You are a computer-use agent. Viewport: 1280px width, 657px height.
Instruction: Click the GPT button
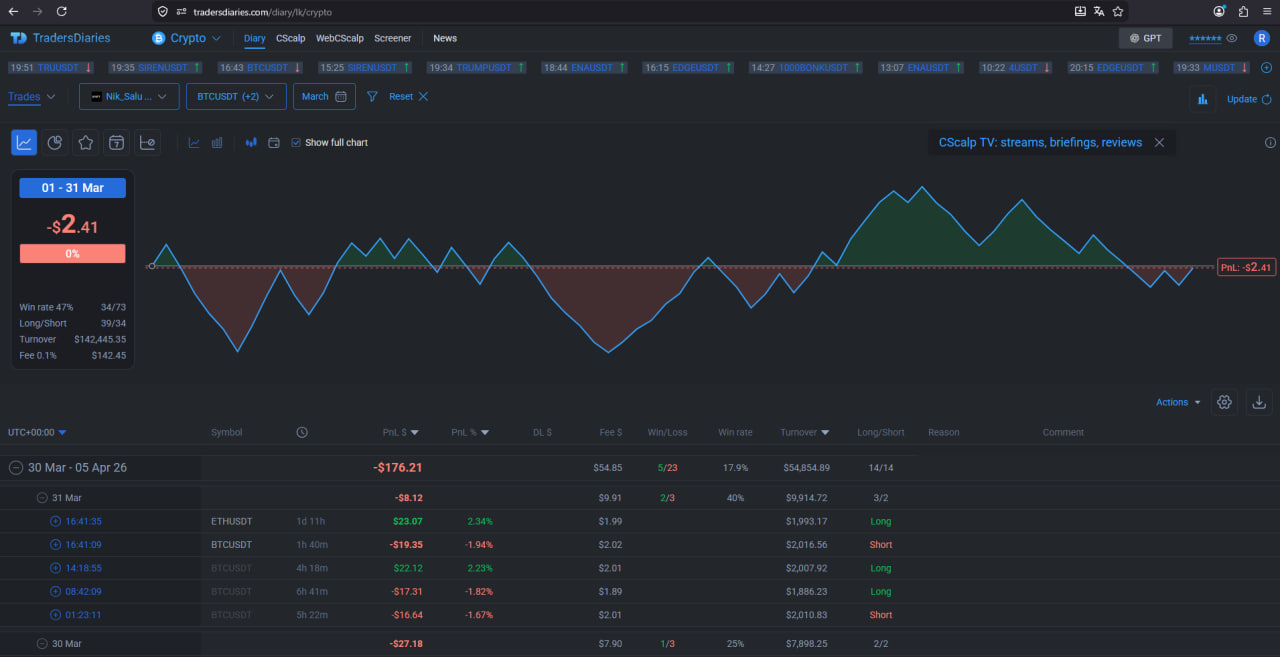(1145, 38)
